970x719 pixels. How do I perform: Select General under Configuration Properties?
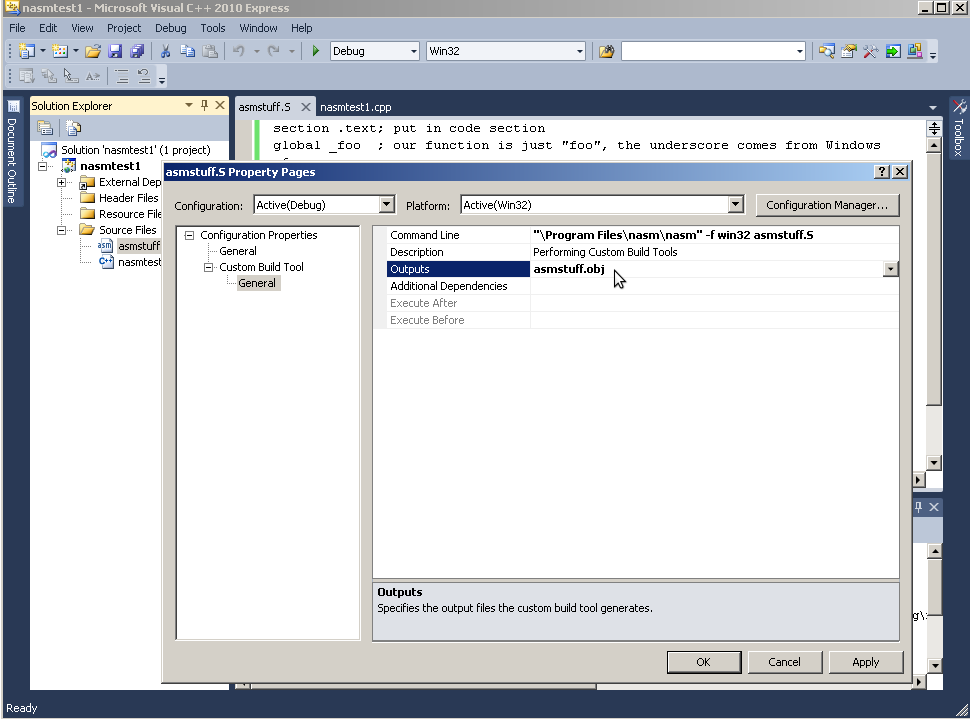pos(238,251)
